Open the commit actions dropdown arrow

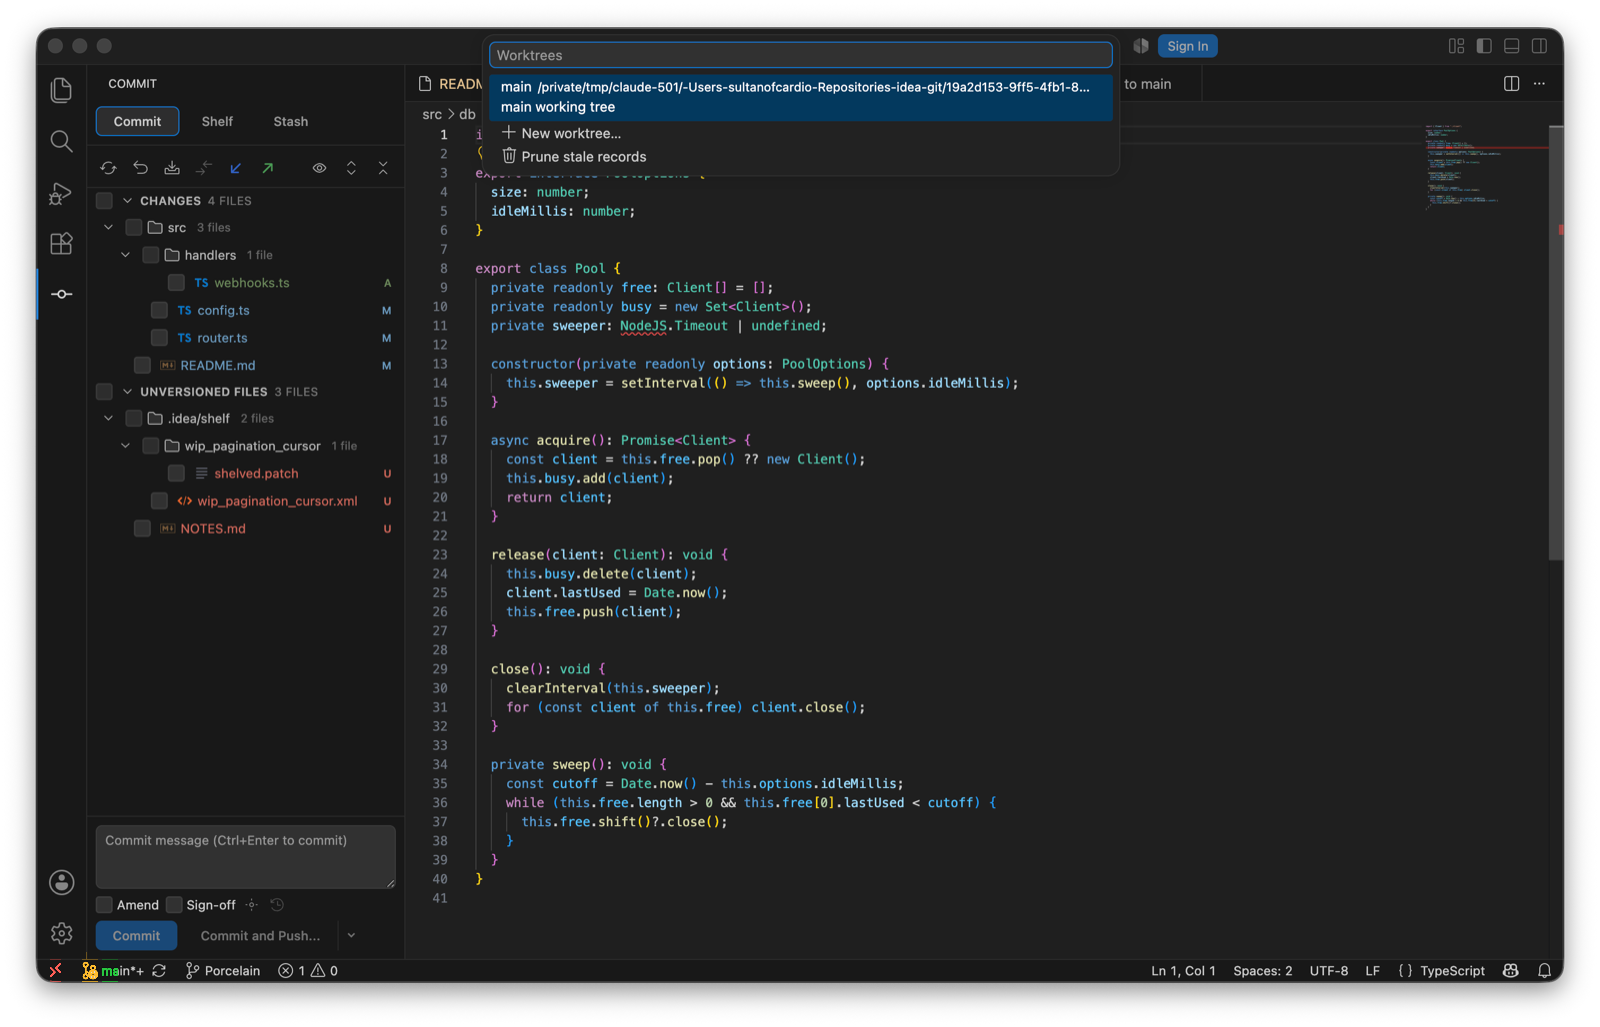[351, 936]
